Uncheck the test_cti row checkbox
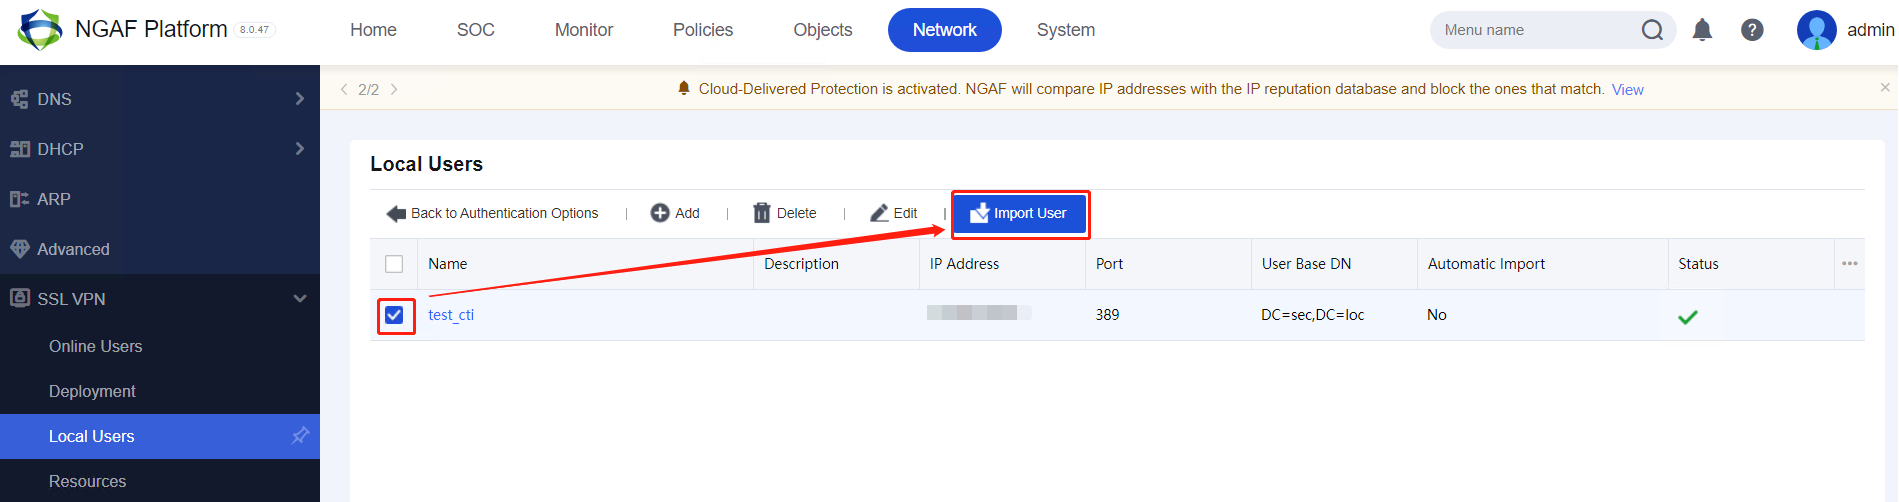The width and height of the screenshot is (1899, 502). pos(394,315)
